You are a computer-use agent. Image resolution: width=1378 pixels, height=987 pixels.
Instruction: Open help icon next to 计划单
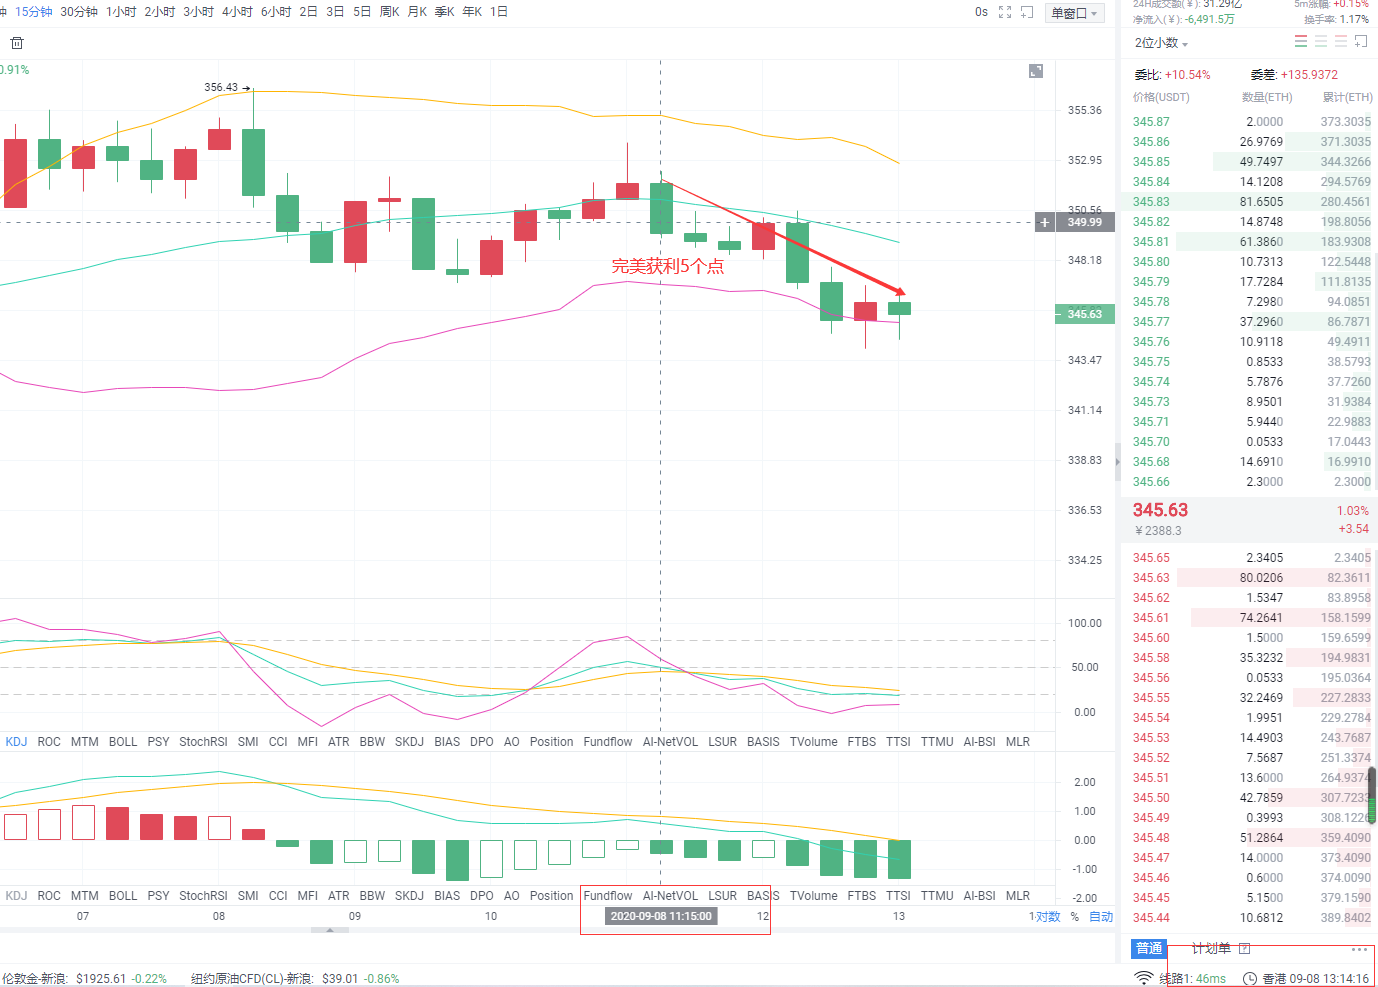tap(1245, 948)
